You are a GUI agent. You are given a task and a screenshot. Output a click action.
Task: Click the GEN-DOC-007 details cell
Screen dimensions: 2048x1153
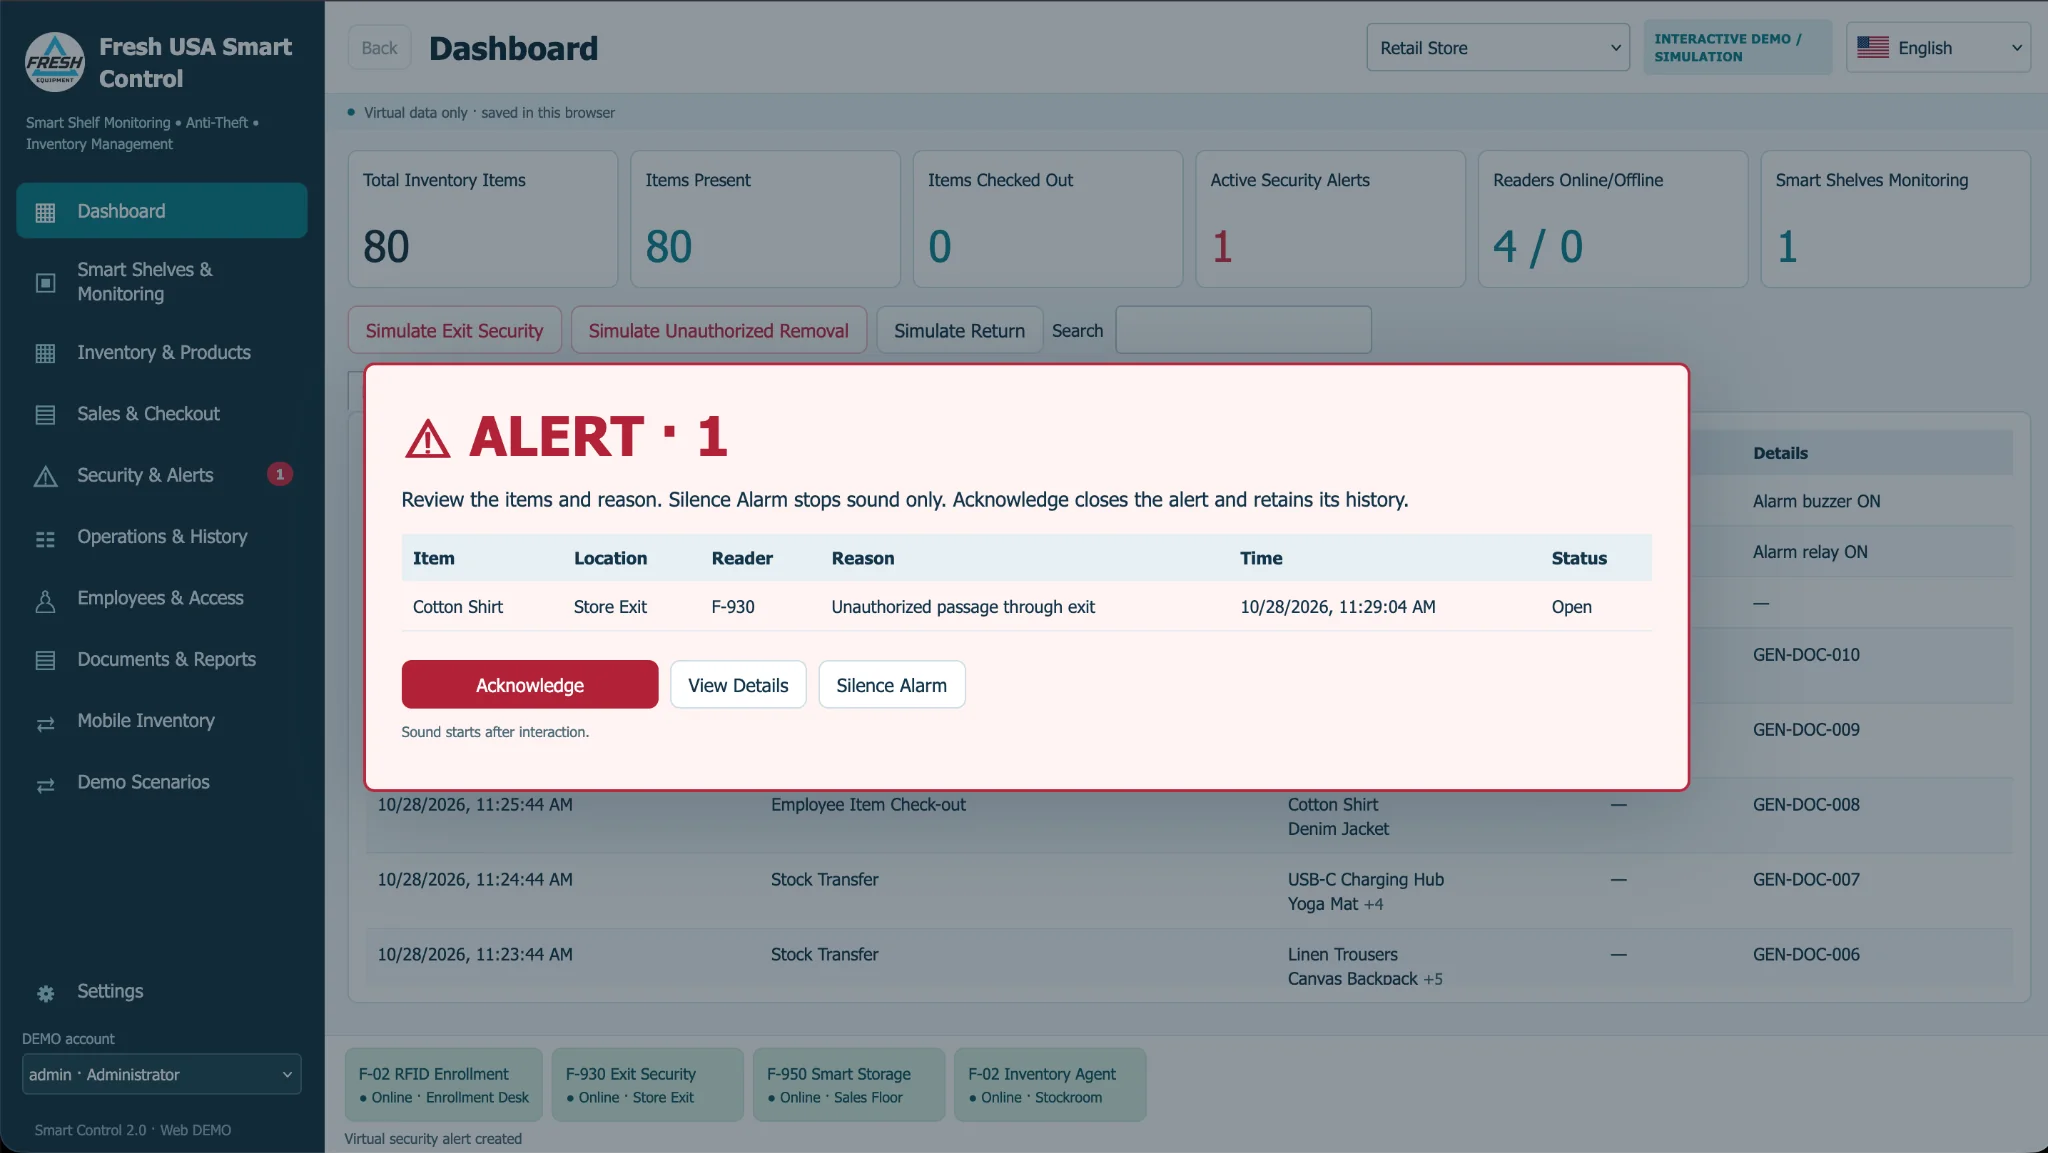1806,880
